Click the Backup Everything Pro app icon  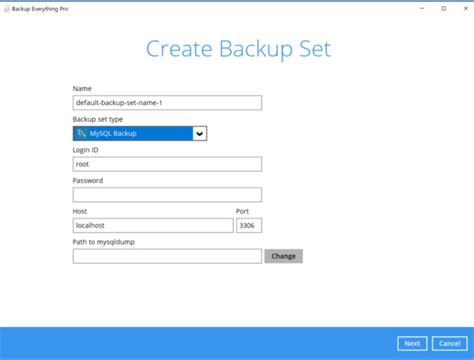coord(7,9)
